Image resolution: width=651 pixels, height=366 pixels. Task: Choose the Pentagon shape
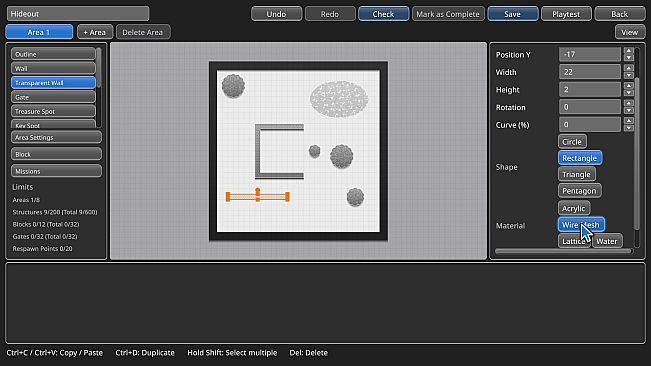tap(580, 191)
